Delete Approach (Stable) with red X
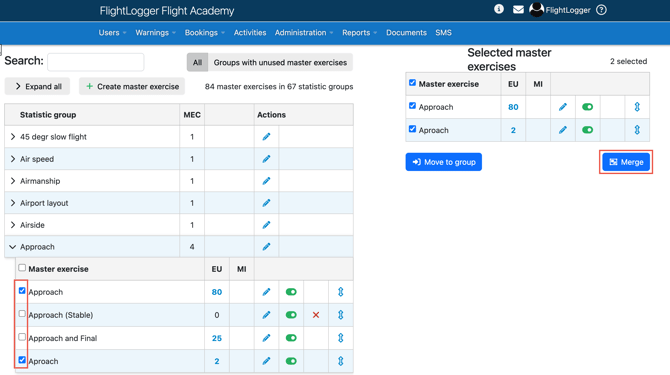 coord(316,315)
